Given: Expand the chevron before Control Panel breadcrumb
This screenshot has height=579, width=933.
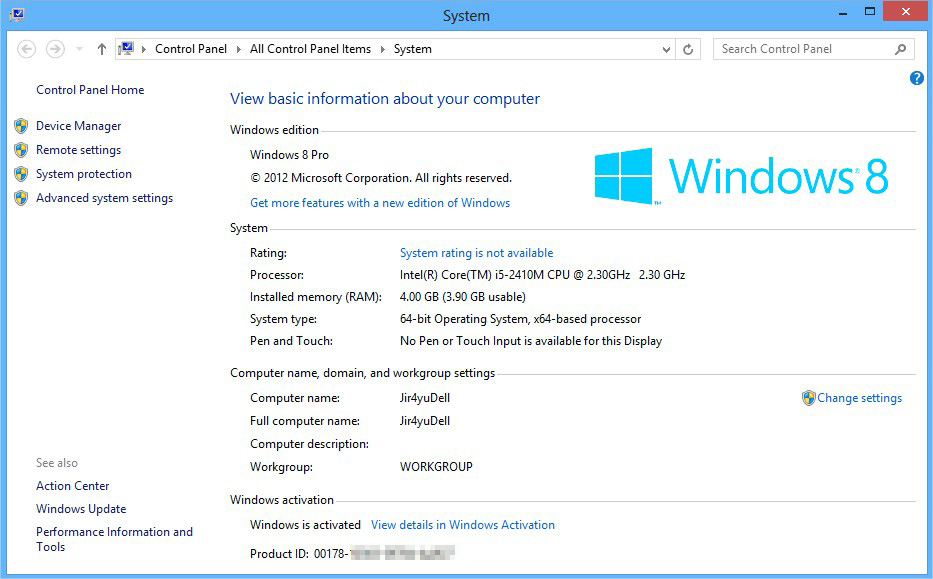Looking at the screenshot, I should [143, 49].
